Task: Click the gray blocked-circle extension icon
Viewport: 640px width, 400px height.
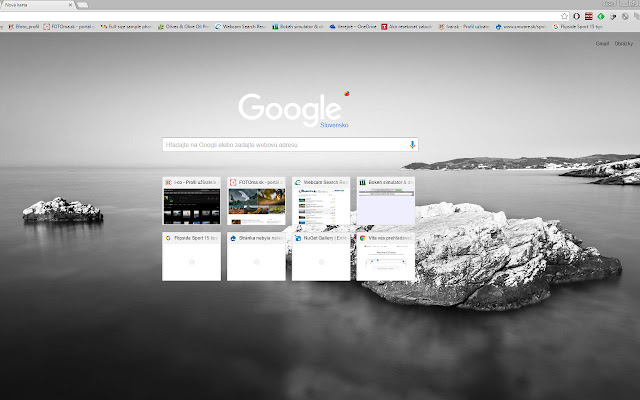Action: tap(625, 16)
